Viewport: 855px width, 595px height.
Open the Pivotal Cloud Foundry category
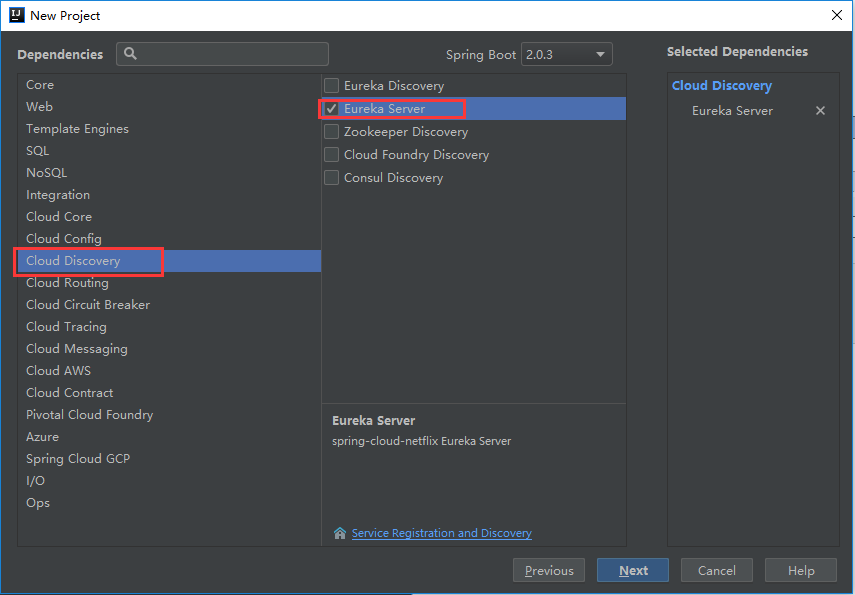click(169, 414)
